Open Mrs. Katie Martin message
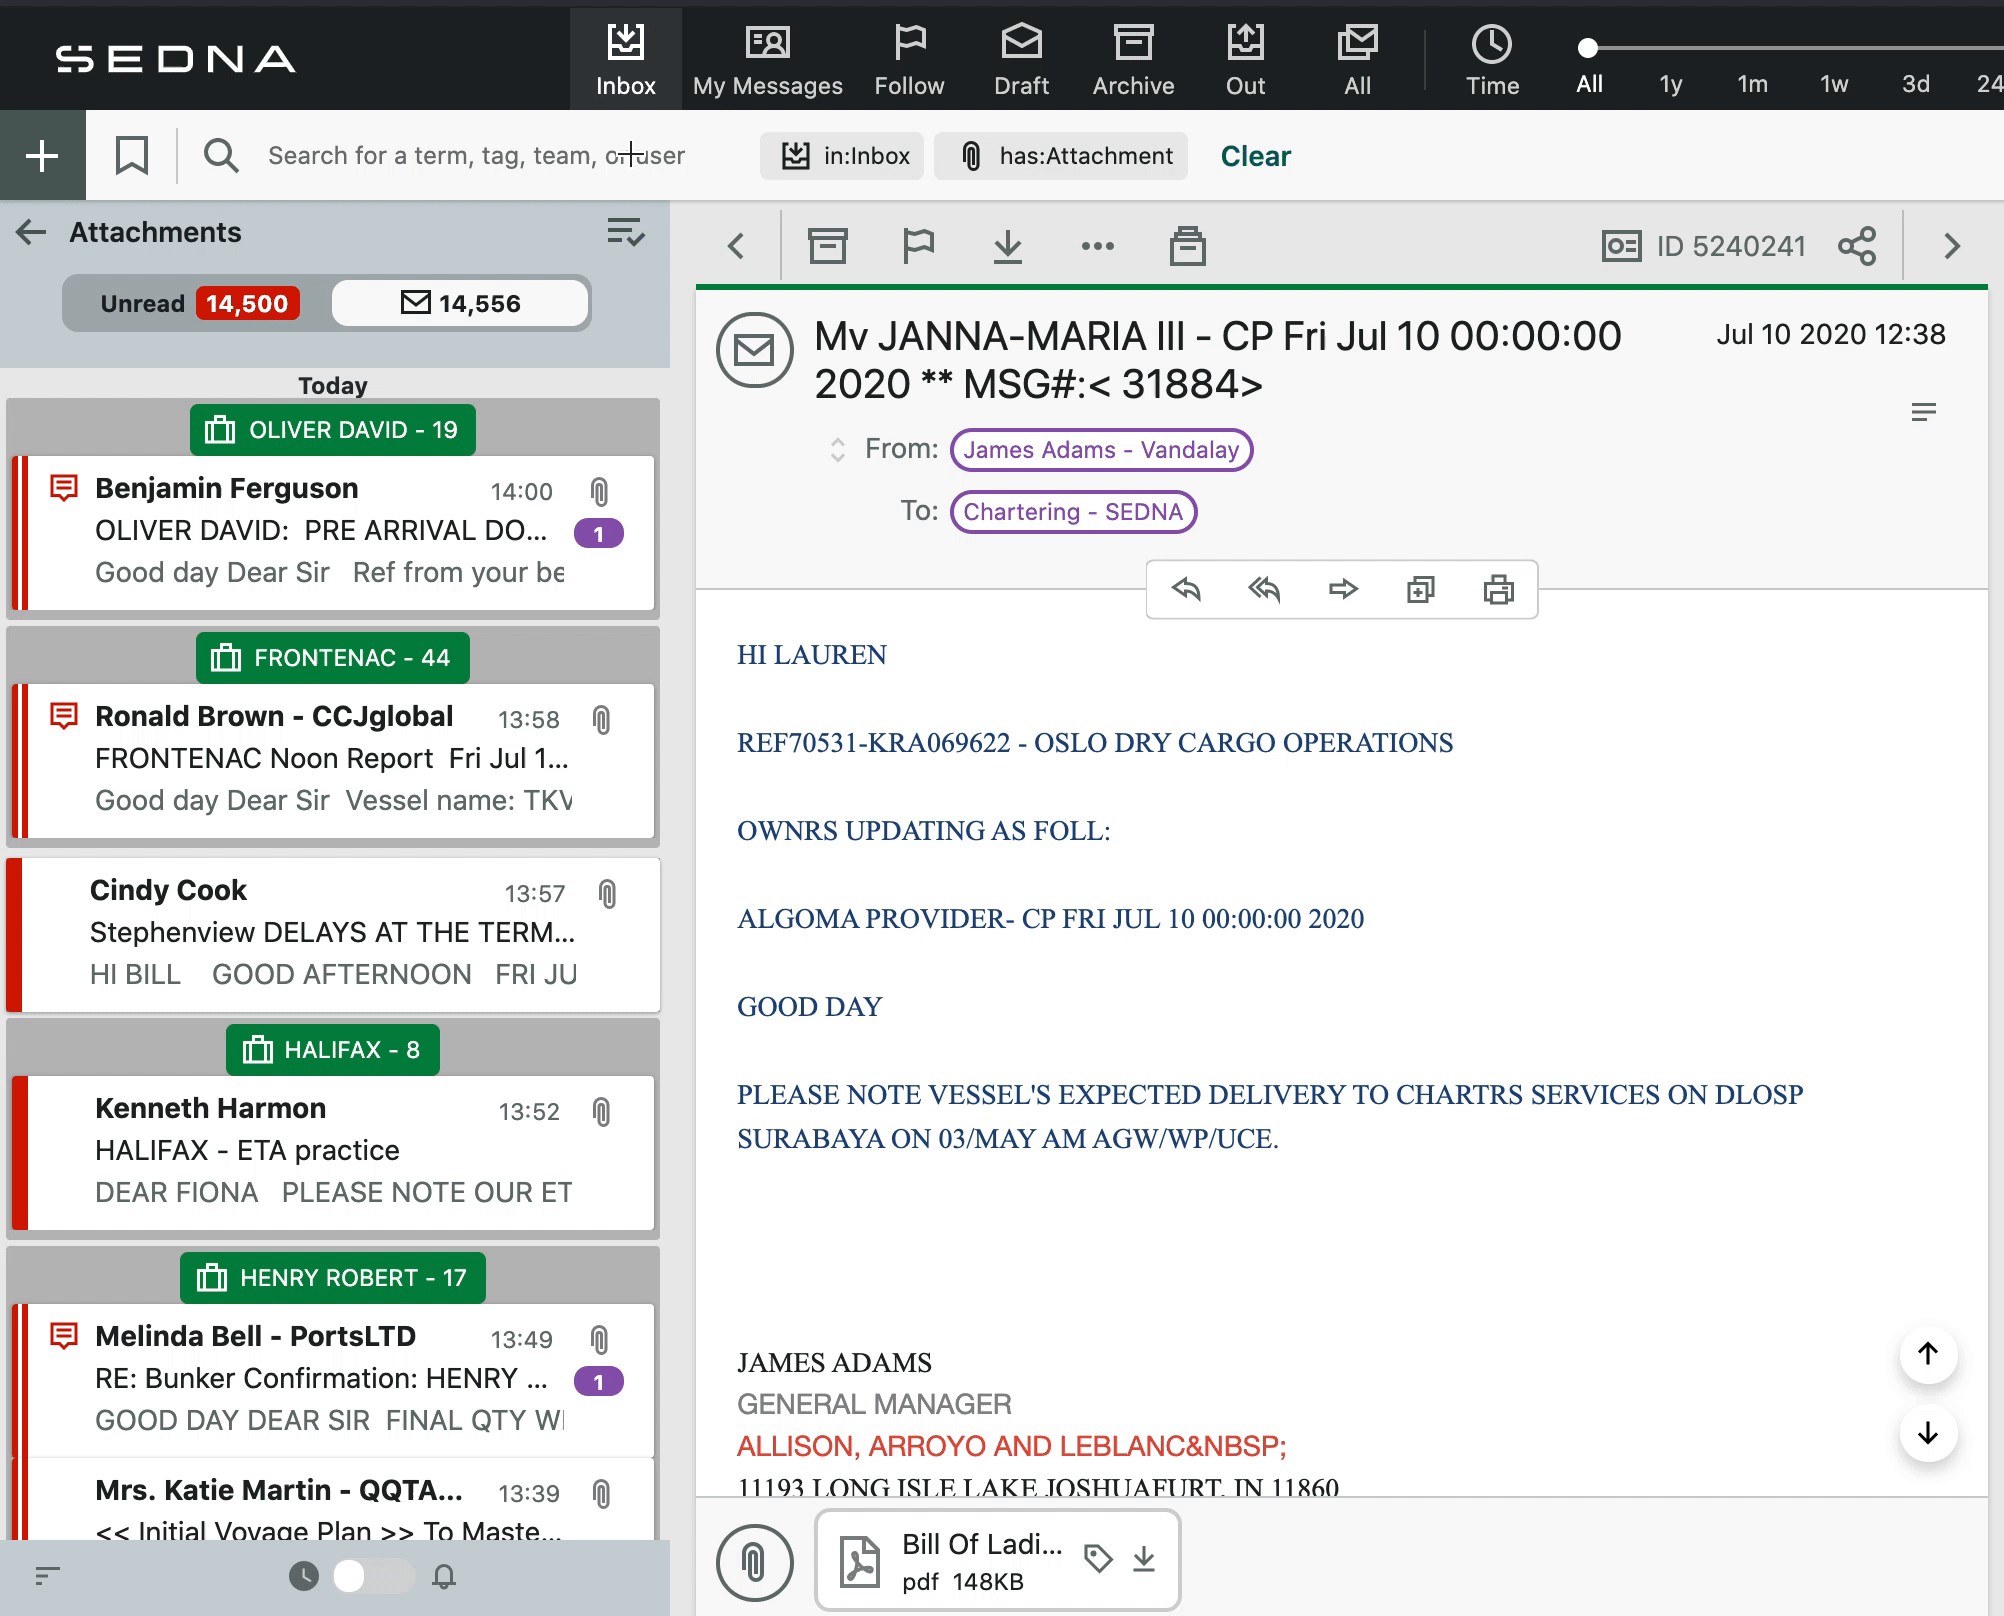 pos(335,1498)
